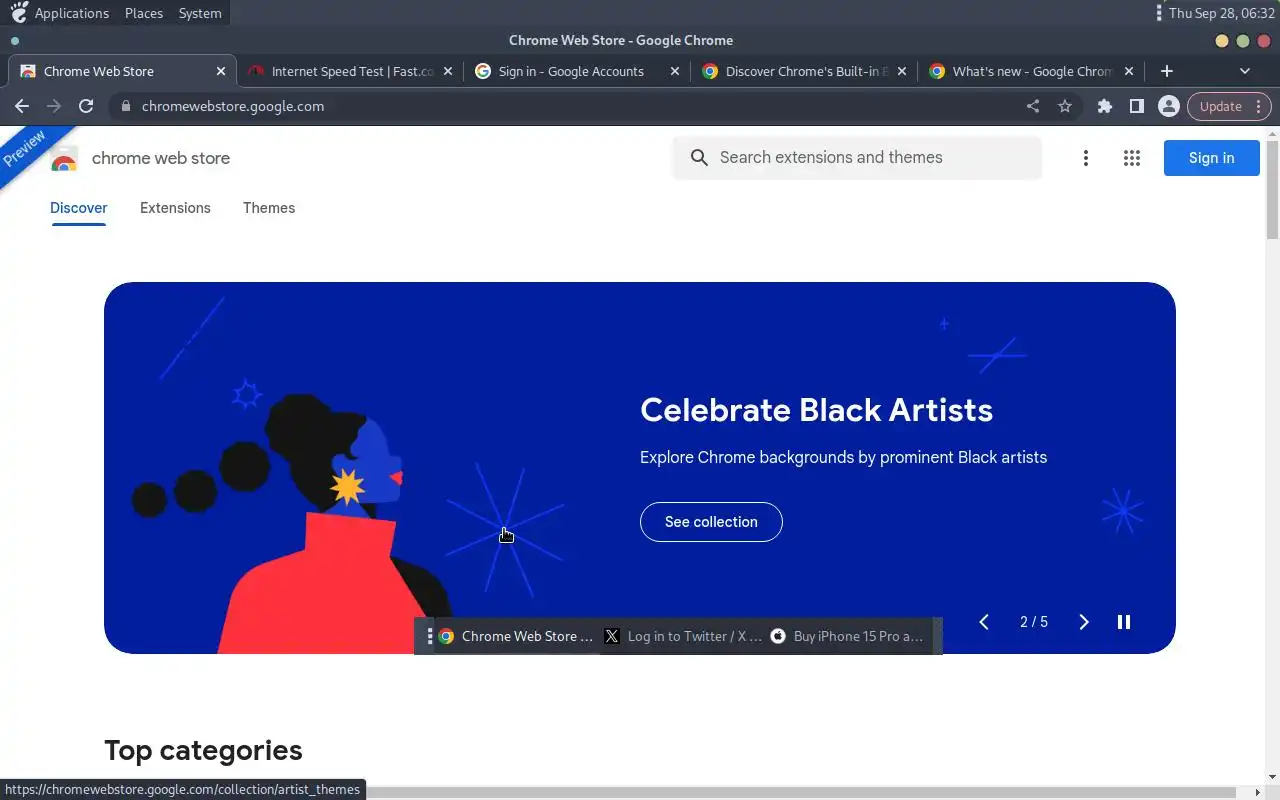
Task: Switch to Internet Speed Test tab
Action: click(x=352, y=71)
